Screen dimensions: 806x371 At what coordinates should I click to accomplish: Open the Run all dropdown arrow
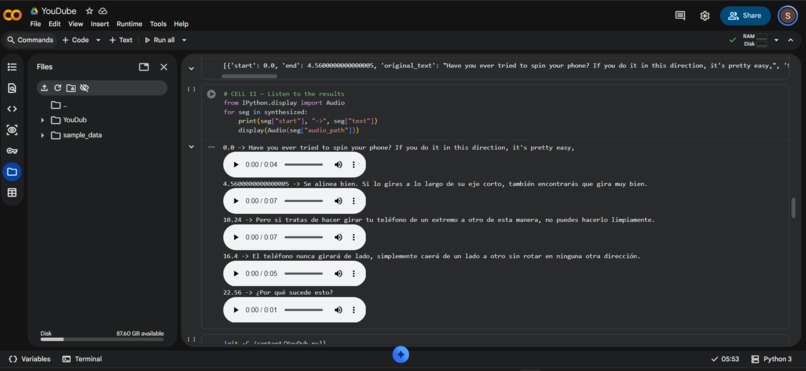pos(184,40)
